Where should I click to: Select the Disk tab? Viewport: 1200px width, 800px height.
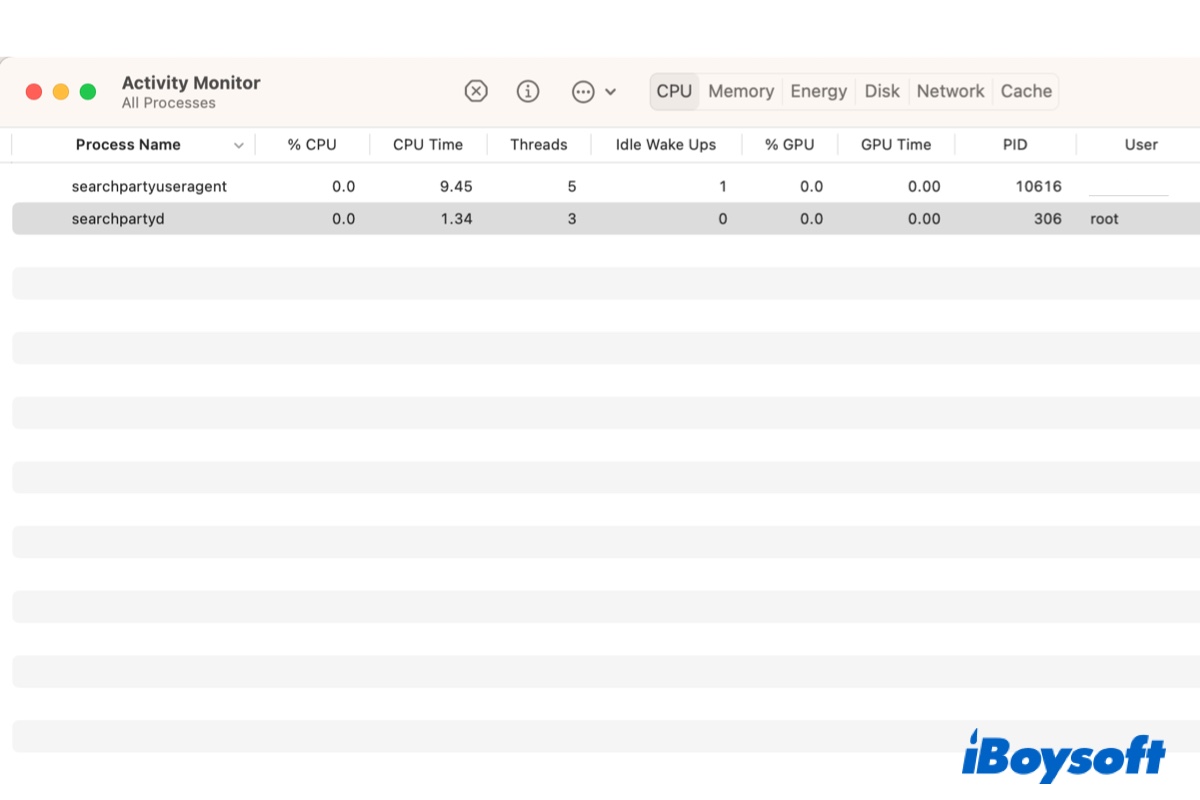pyautogui.click(x=882, y=91)
